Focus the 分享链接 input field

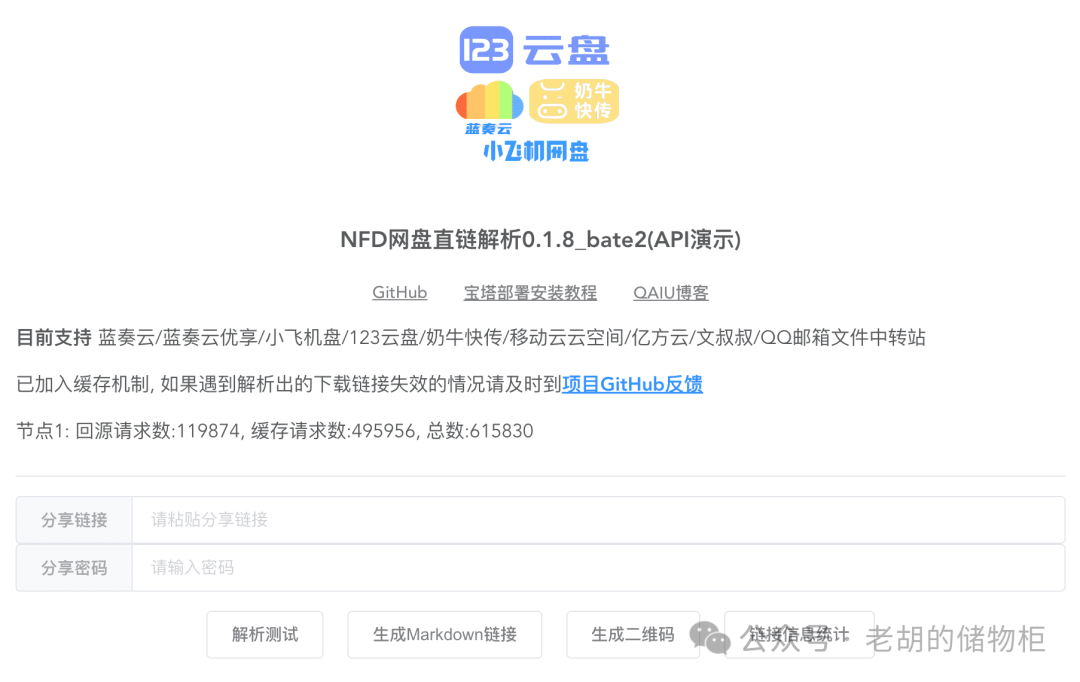coord(598,519)
